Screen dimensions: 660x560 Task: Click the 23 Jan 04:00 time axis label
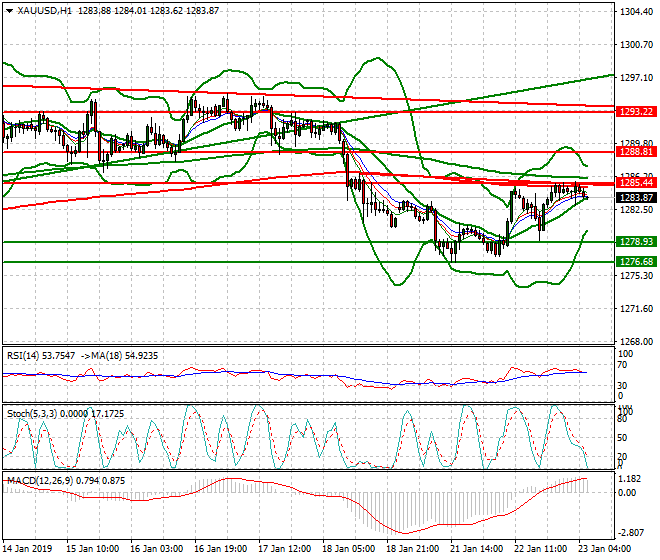[x=604, y=549]
